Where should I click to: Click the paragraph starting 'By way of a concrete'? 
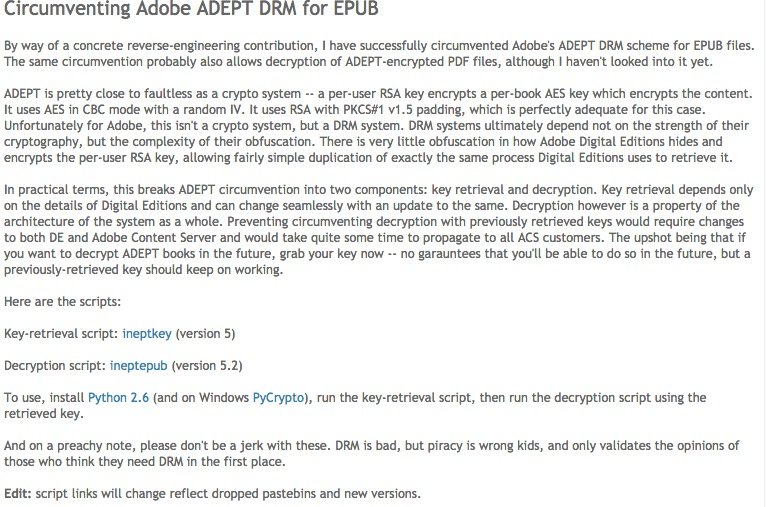coord(379,54)
